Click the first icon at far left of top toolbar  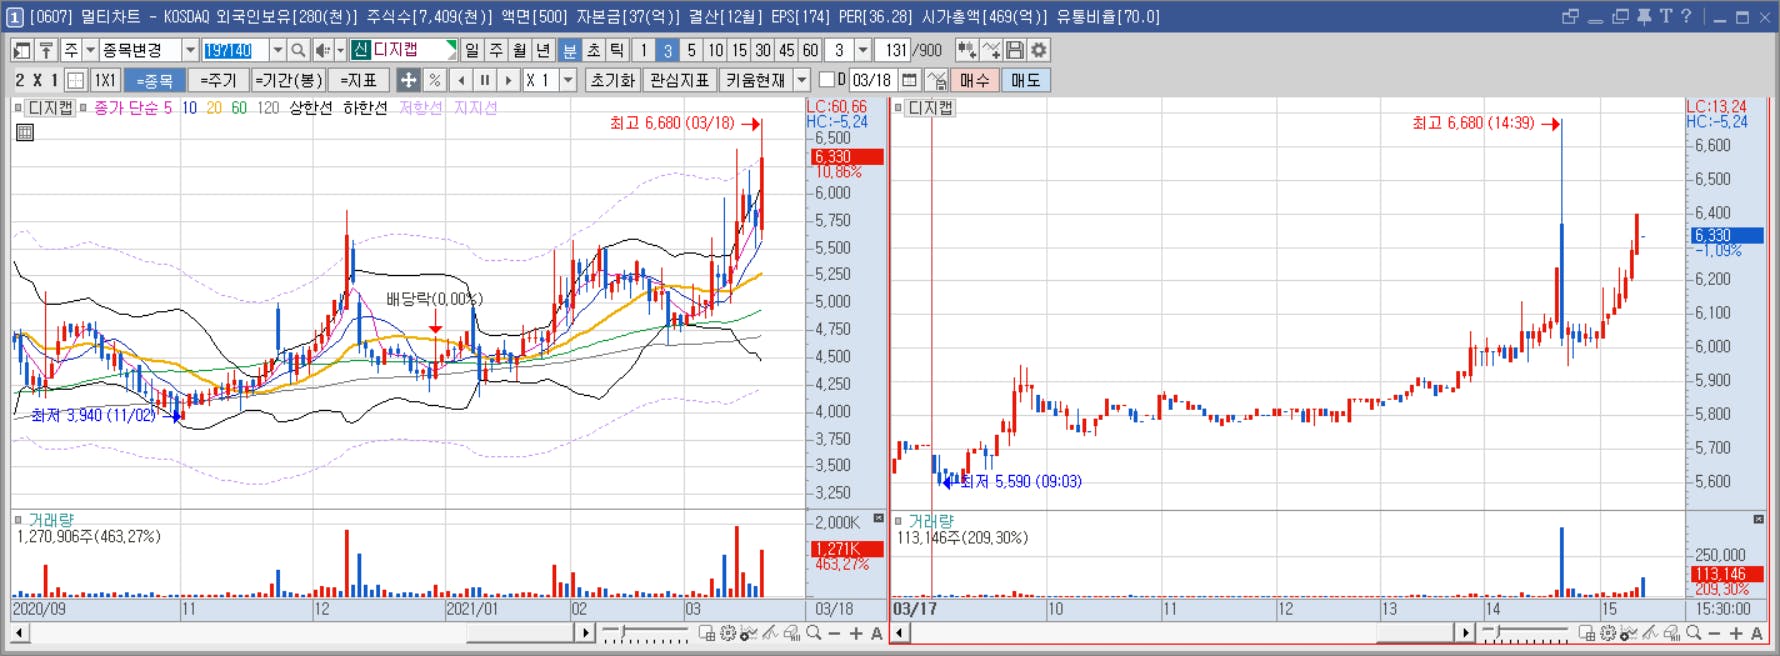[22, 50]
